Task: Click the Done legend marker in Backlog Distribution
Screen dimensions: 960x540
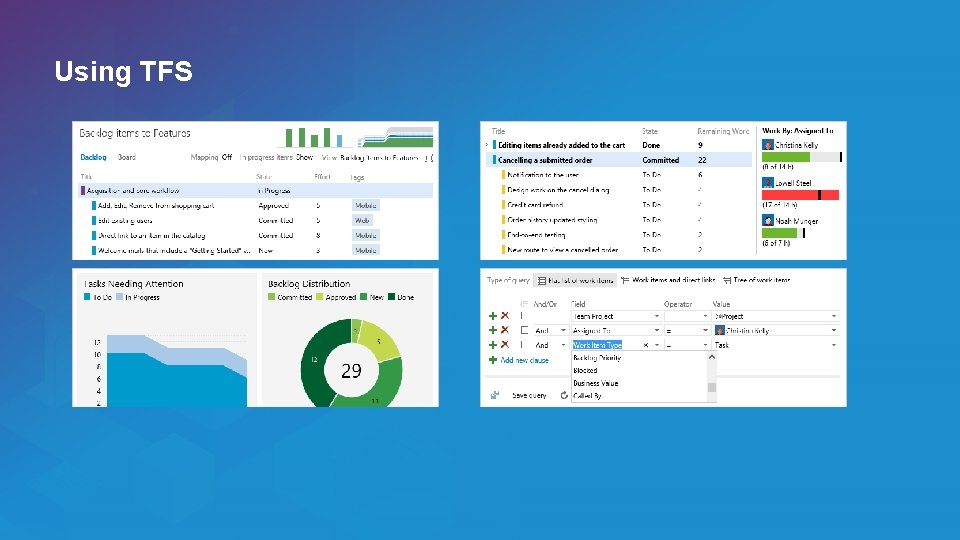Action: 391,297
